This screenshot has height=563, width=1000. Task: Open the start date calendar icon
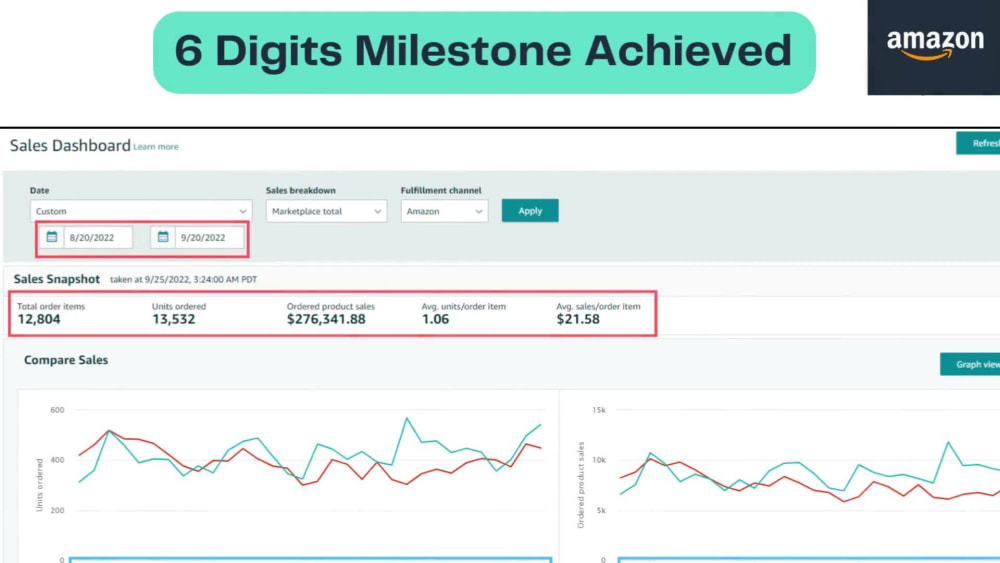coord(52,237)
